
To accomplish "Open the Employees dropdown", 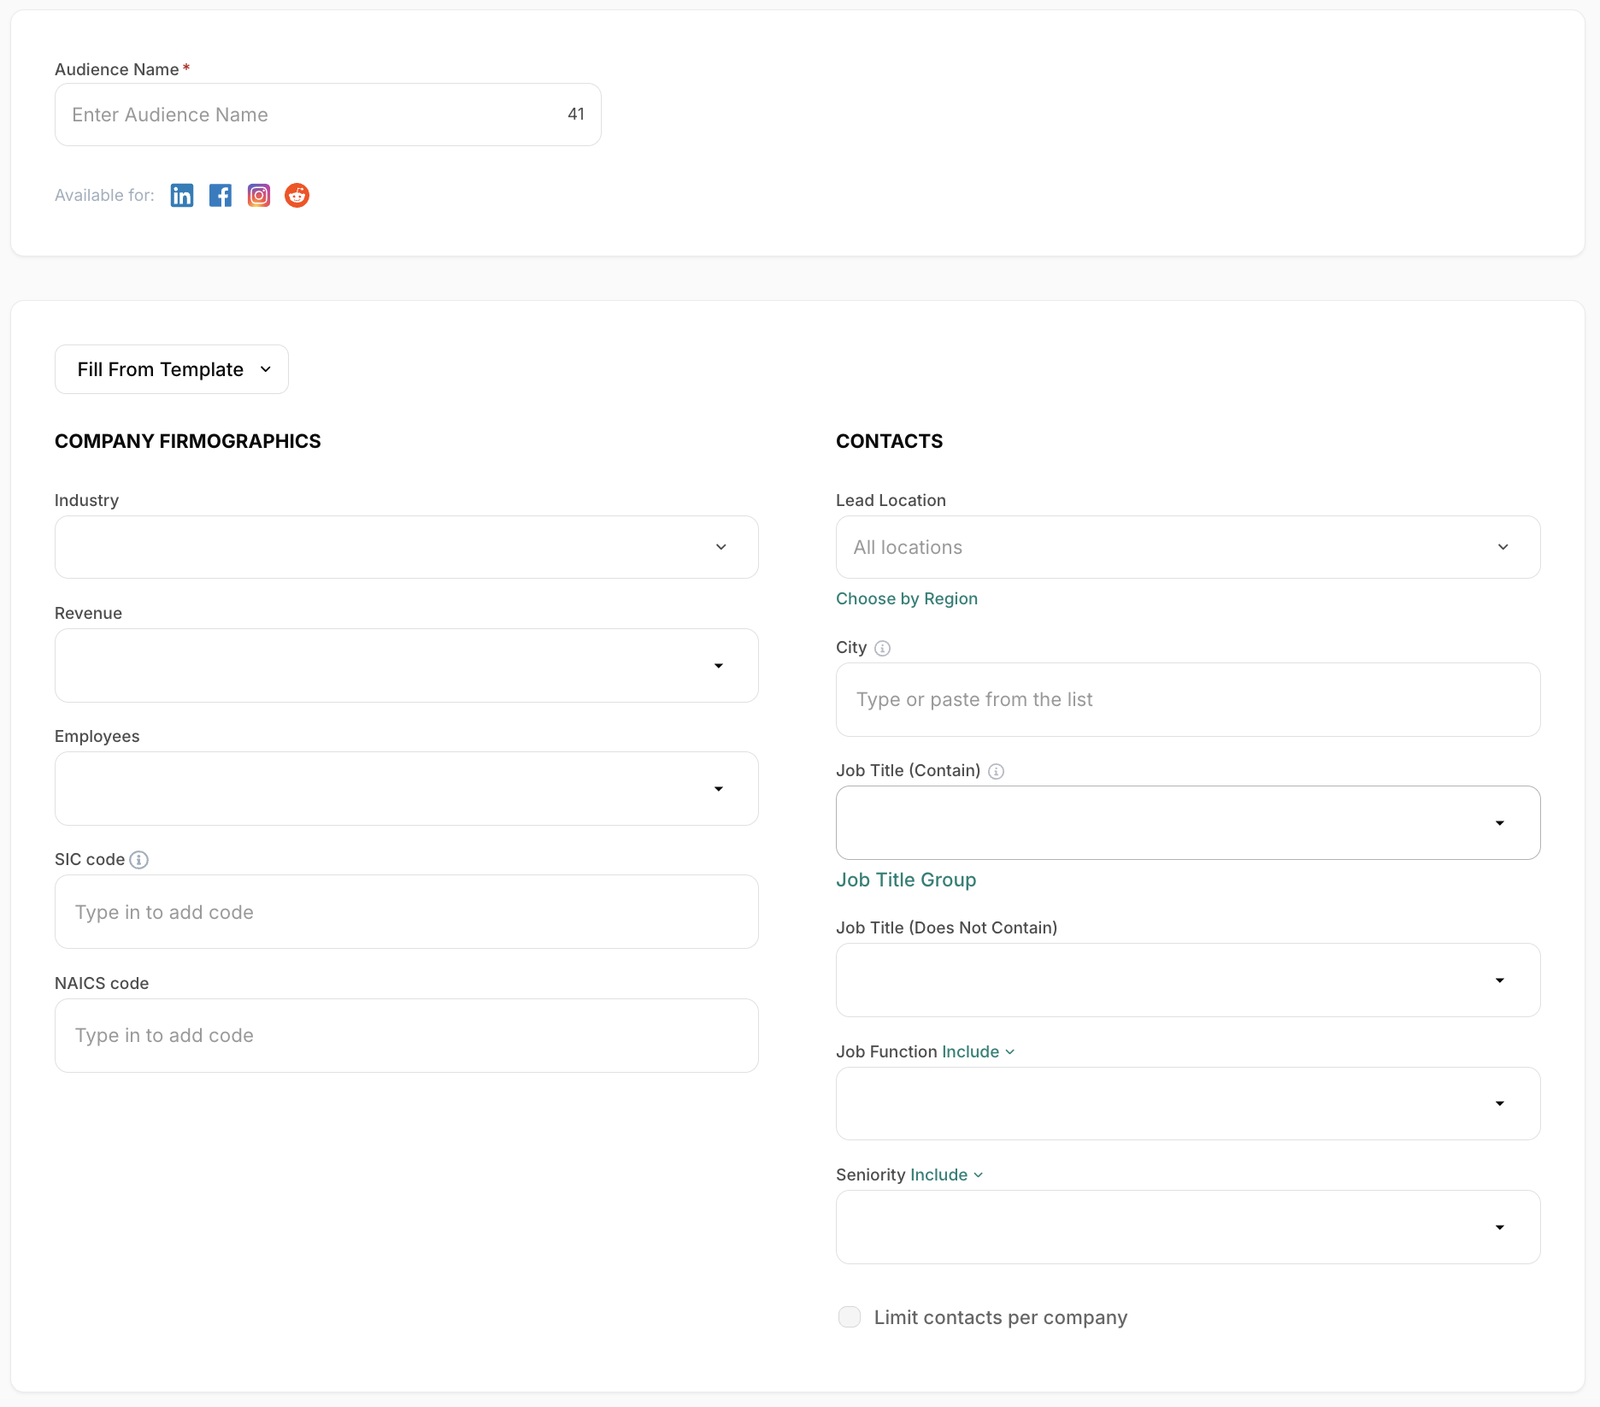I will click(x=406, y=789).
